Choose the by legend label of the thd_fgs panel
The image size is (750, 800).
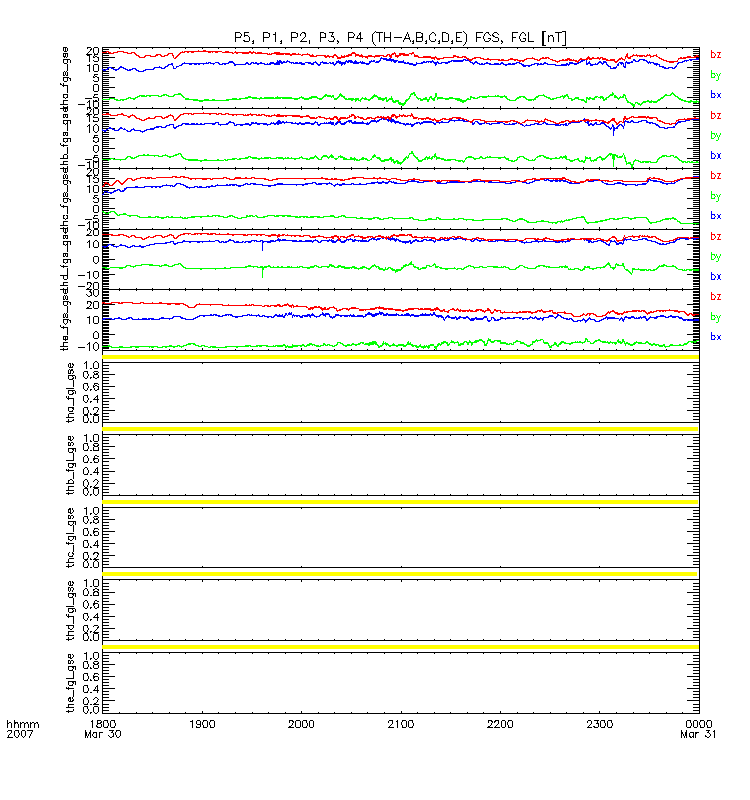point(715,257)
